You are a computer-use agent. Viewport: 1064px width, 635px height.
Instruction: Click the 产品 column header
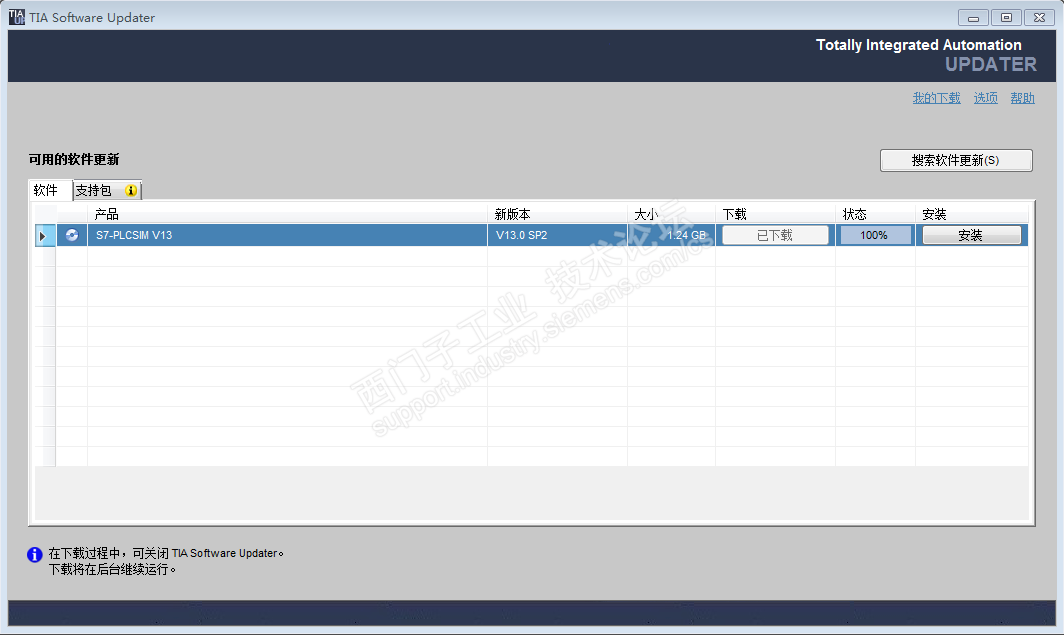pos(287,214)
